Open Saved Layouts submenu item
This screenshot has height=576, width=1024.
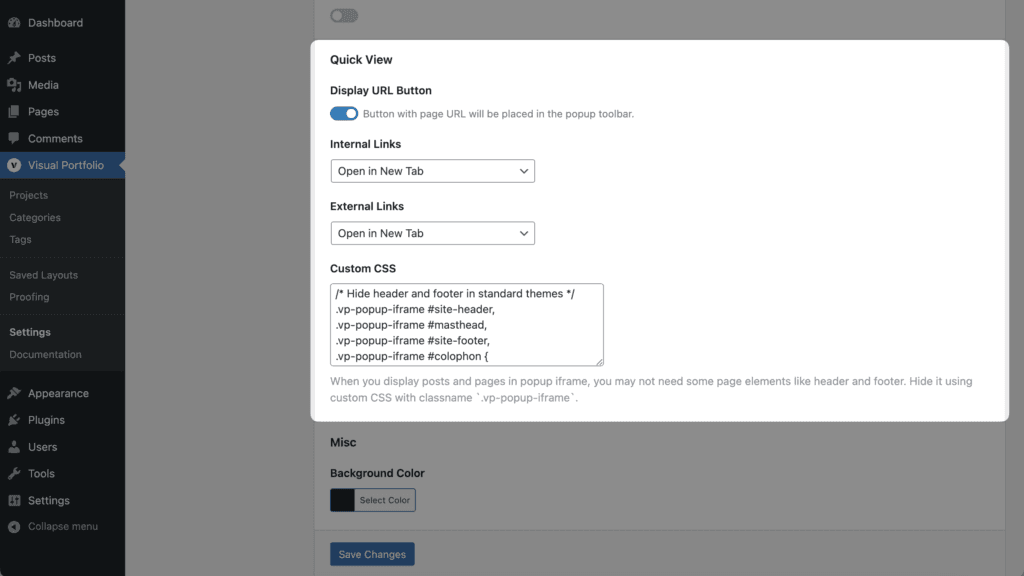(43, 275)
